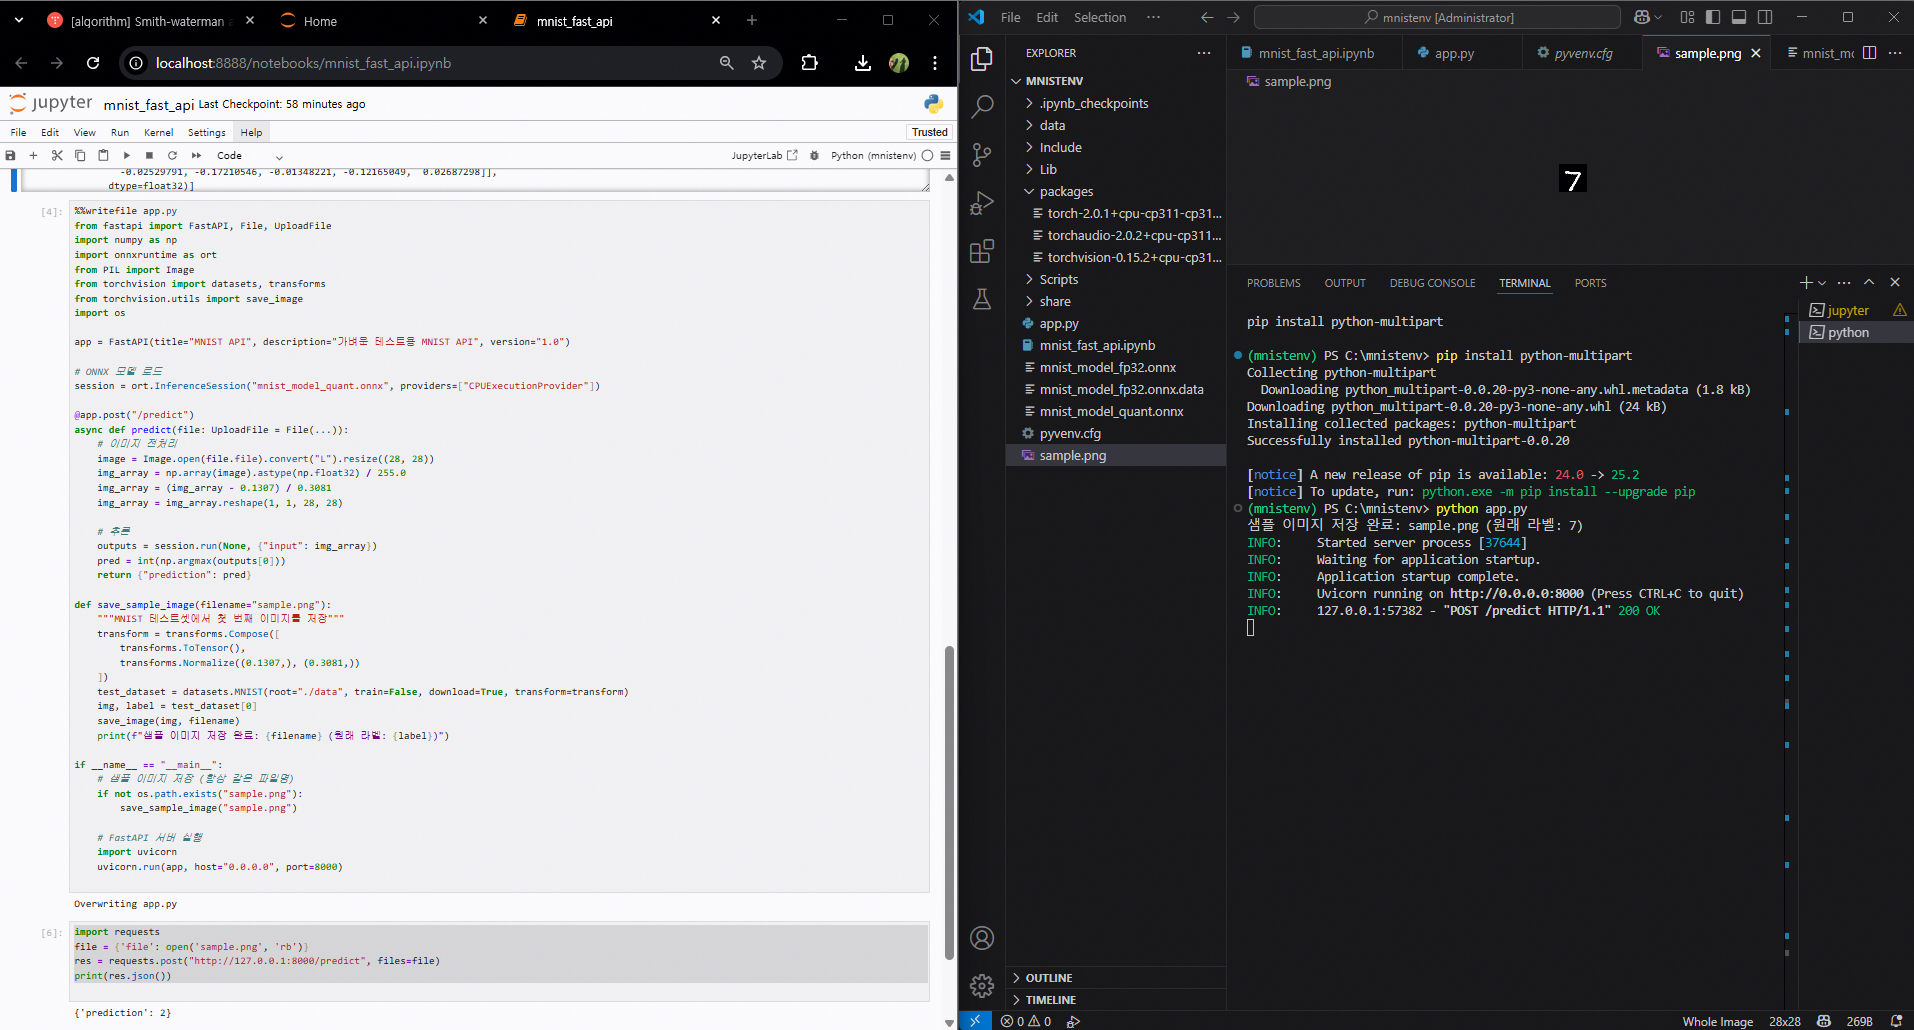
Task: Bookmark this page with the star icon
Action: pos(759,63)
